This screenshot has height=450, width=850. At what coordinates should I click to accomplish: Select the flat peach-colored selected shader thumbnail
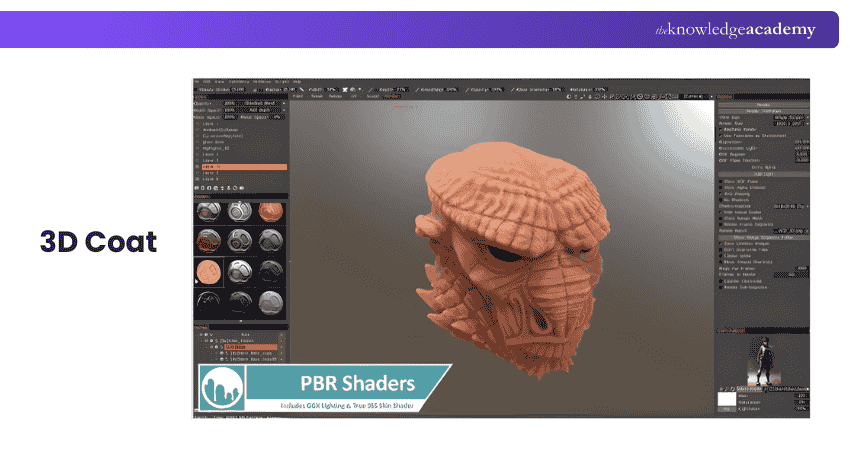(x=209, y=272)
